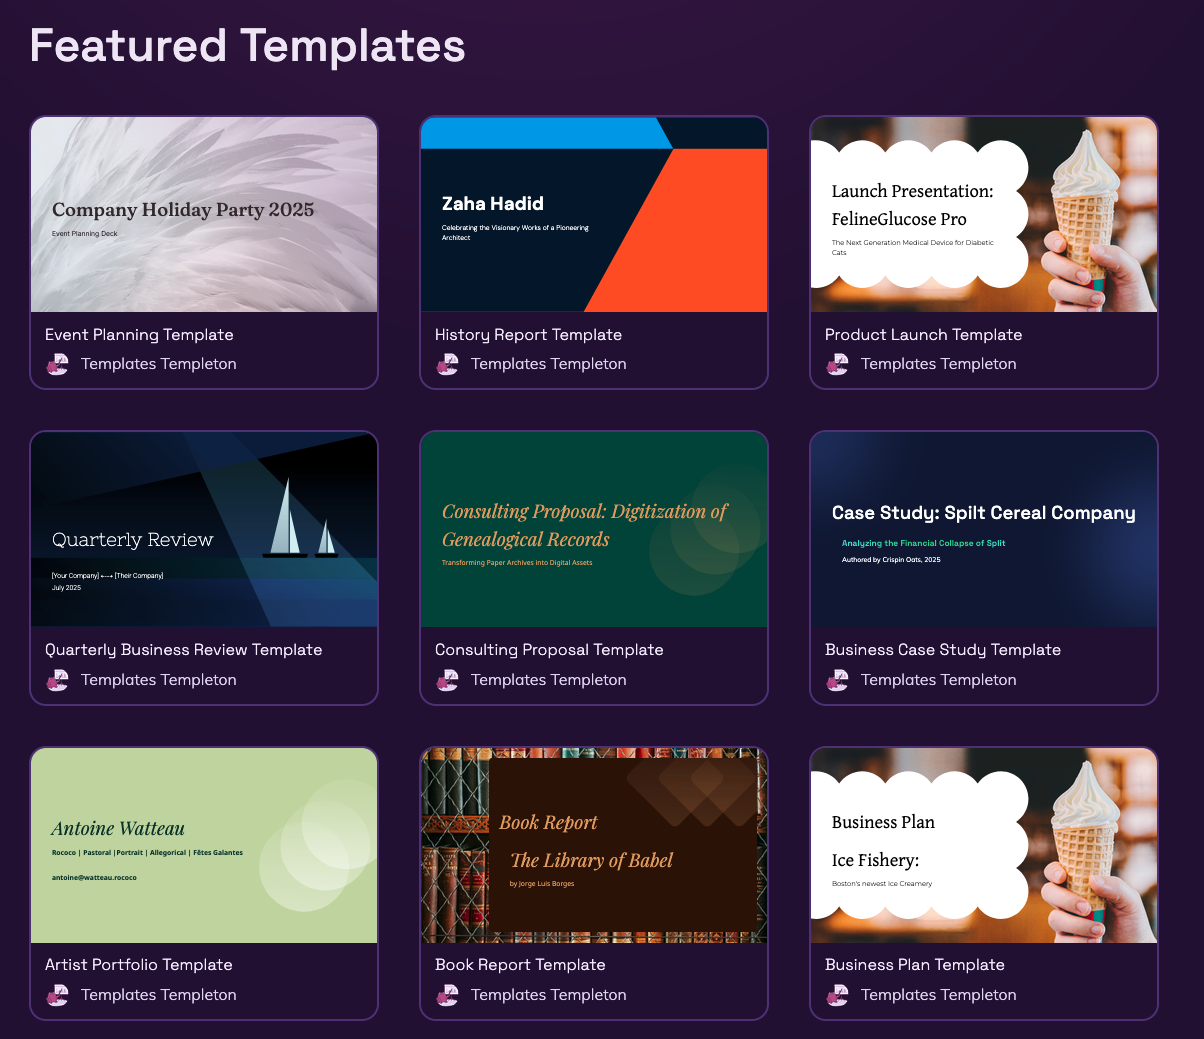The image size is (1204, 1039).
Task: Click the Zaha Hadid presentation preview
Action: click(x=594, y=214)
